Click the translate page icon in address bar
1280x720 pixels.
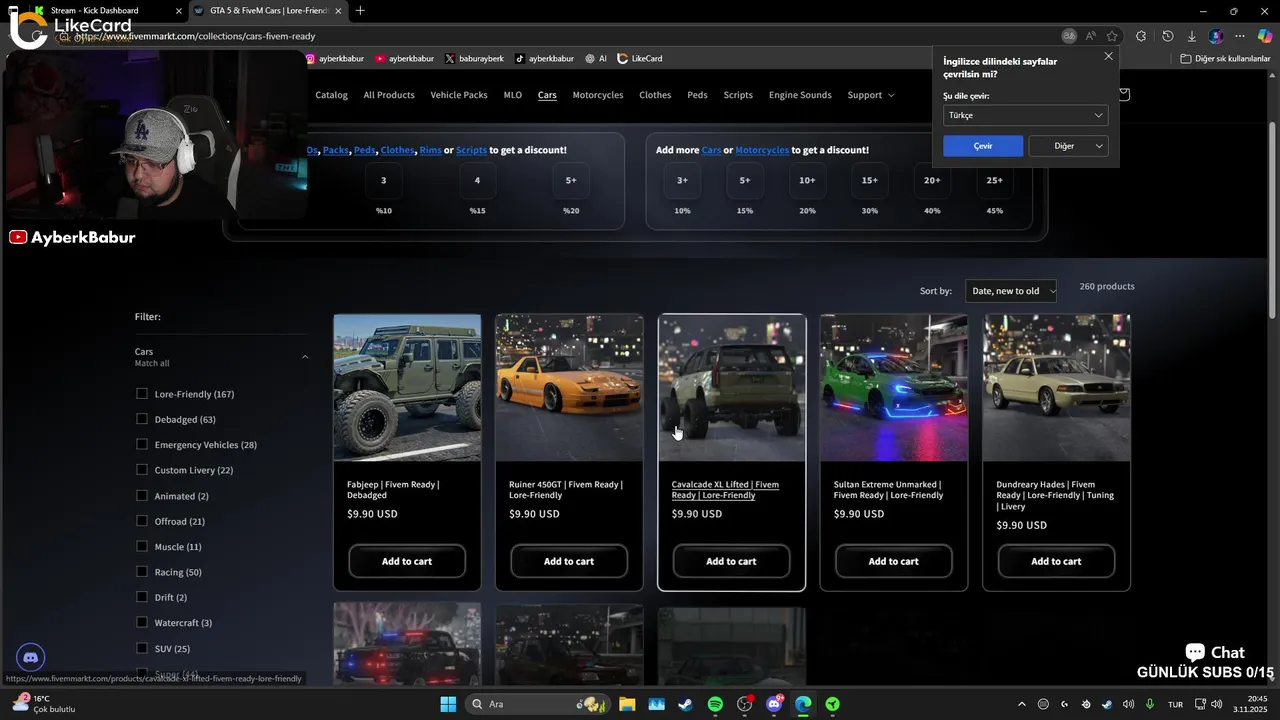point(1069,36)
